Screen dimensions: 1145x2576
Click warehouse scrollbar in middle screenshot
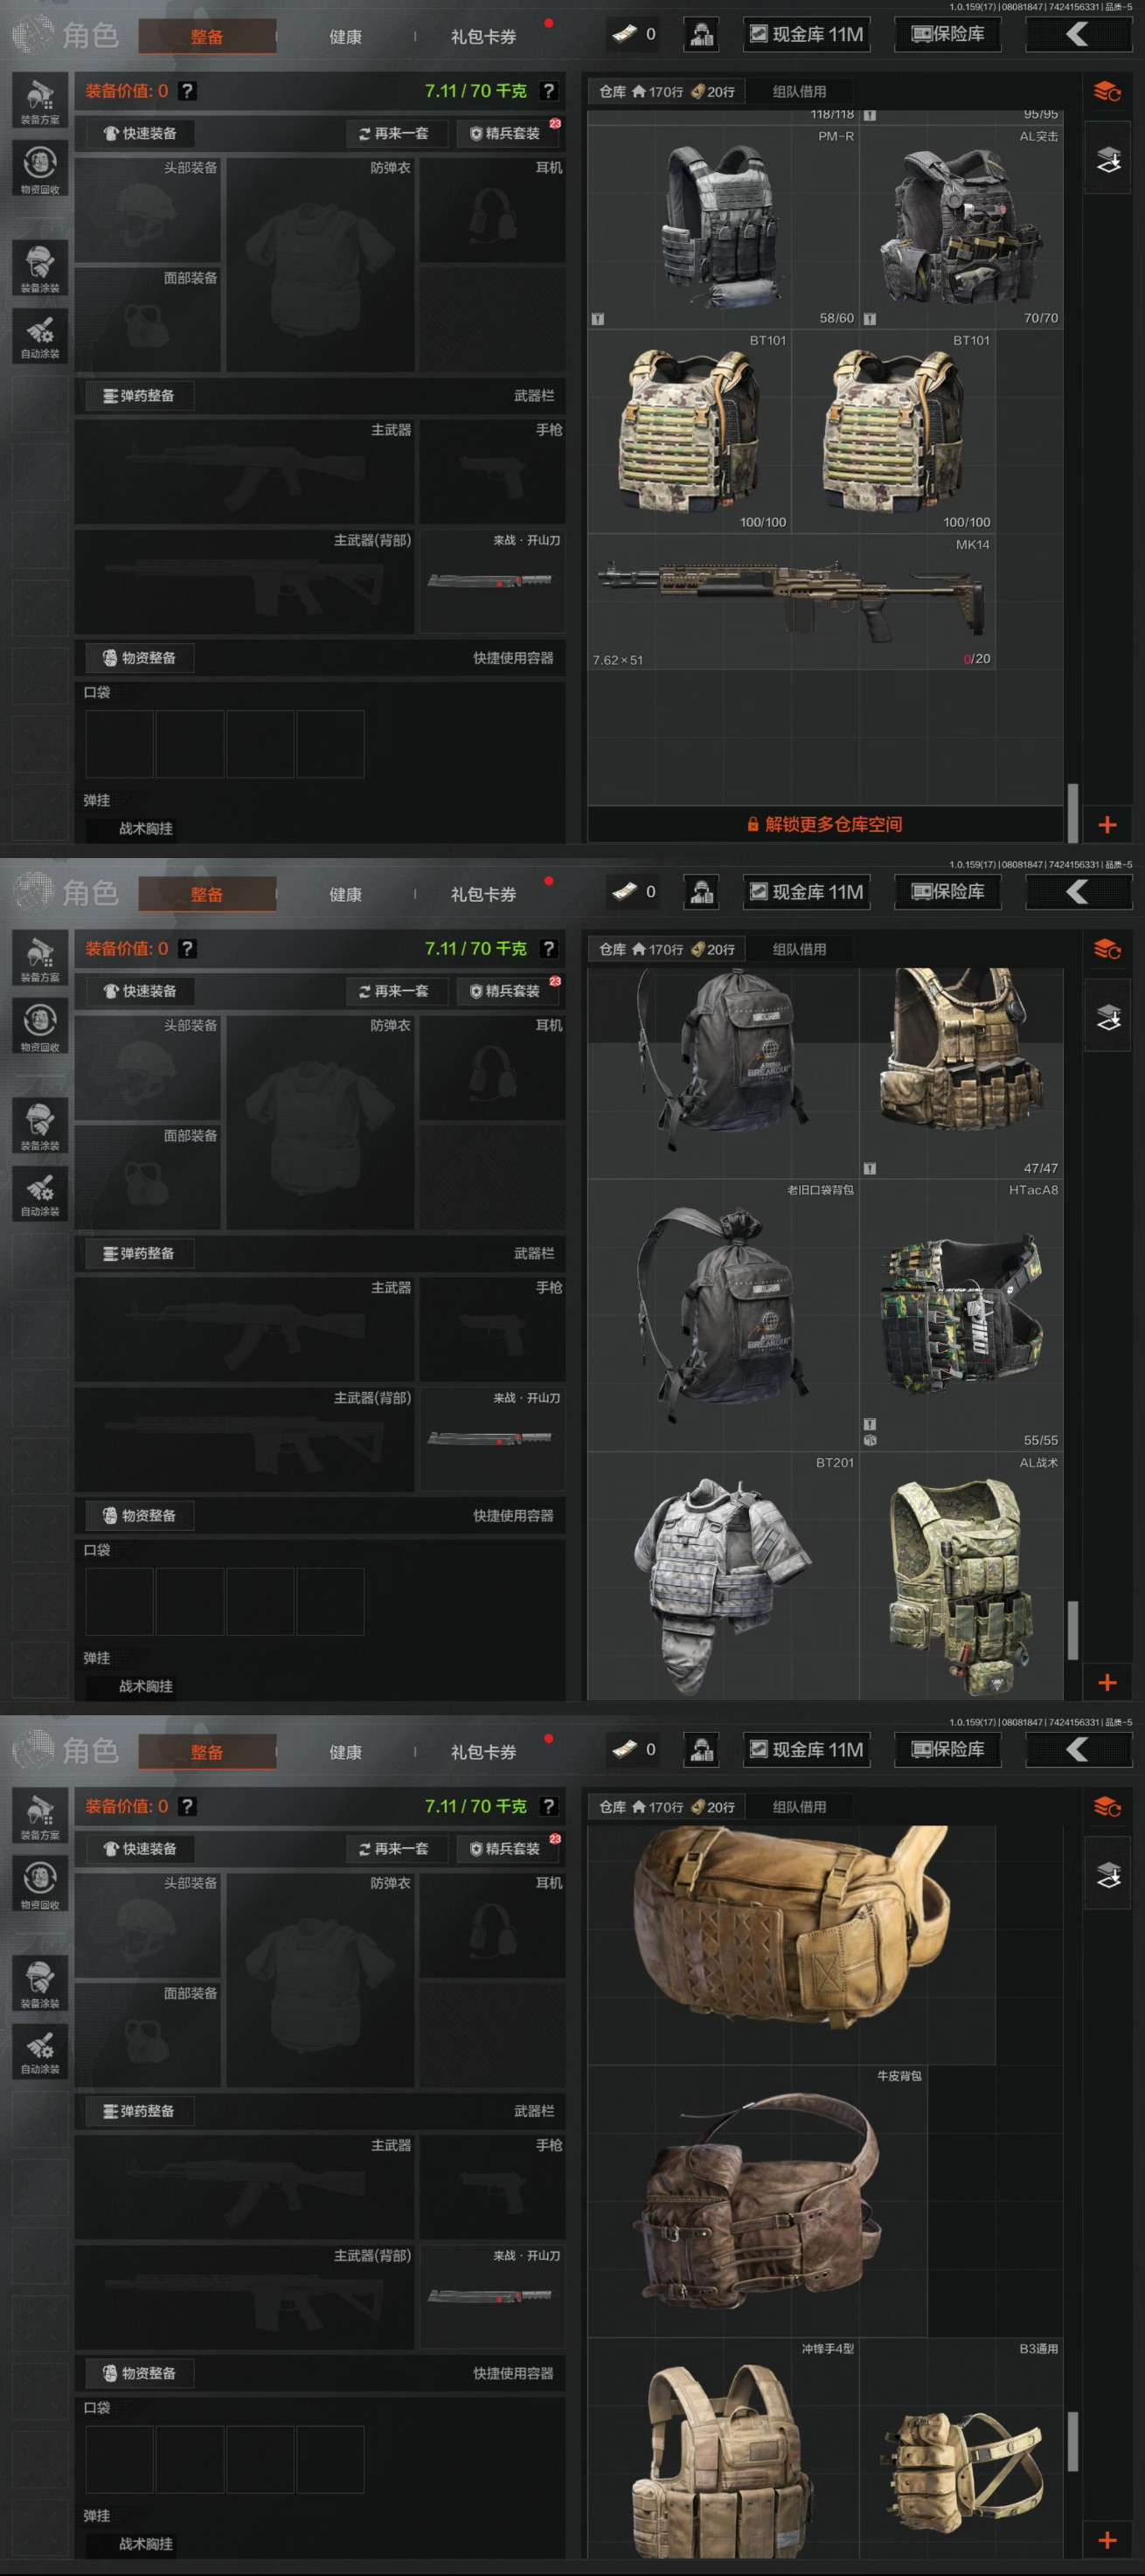tap(1072, 1631)
